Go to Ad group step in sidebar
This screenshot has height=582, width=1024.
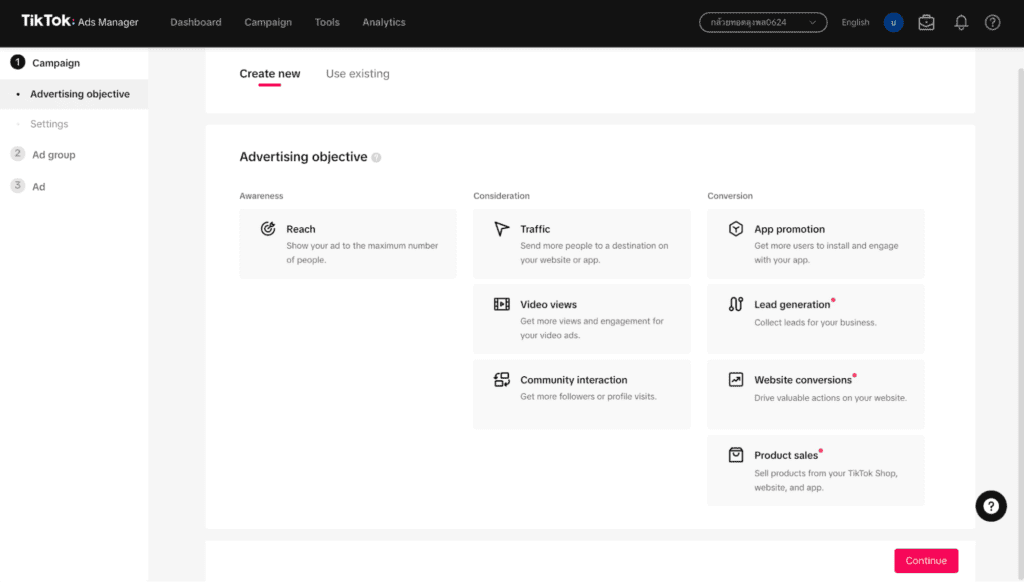click(54, 155)
